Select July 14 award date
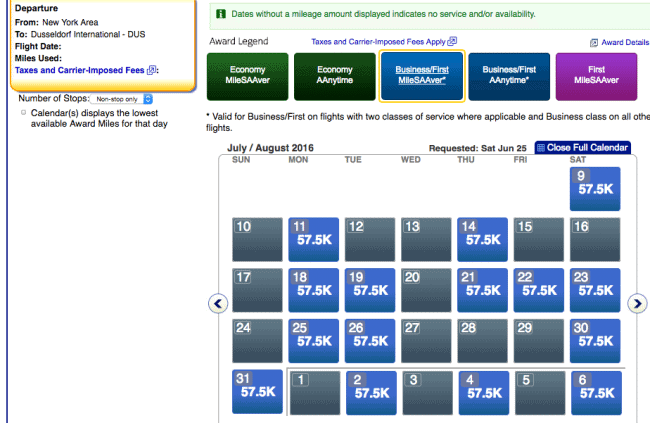The height and width of the screenshot is (423, 650). (483, 240)
